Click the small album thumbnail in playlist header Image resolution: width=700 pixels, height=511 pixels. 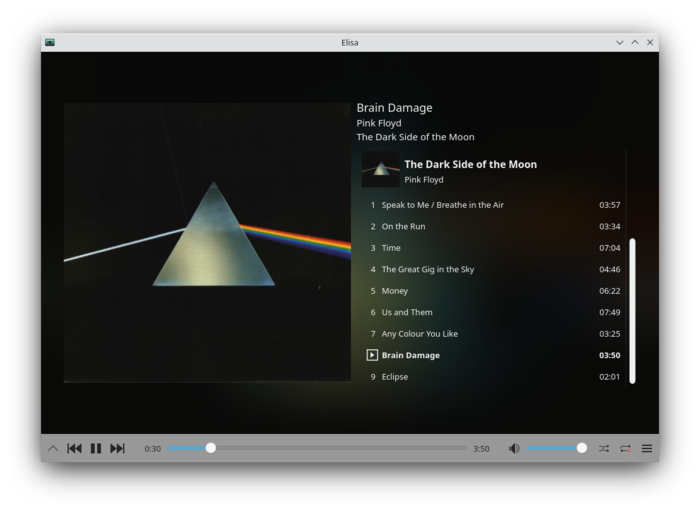[380, 170]
